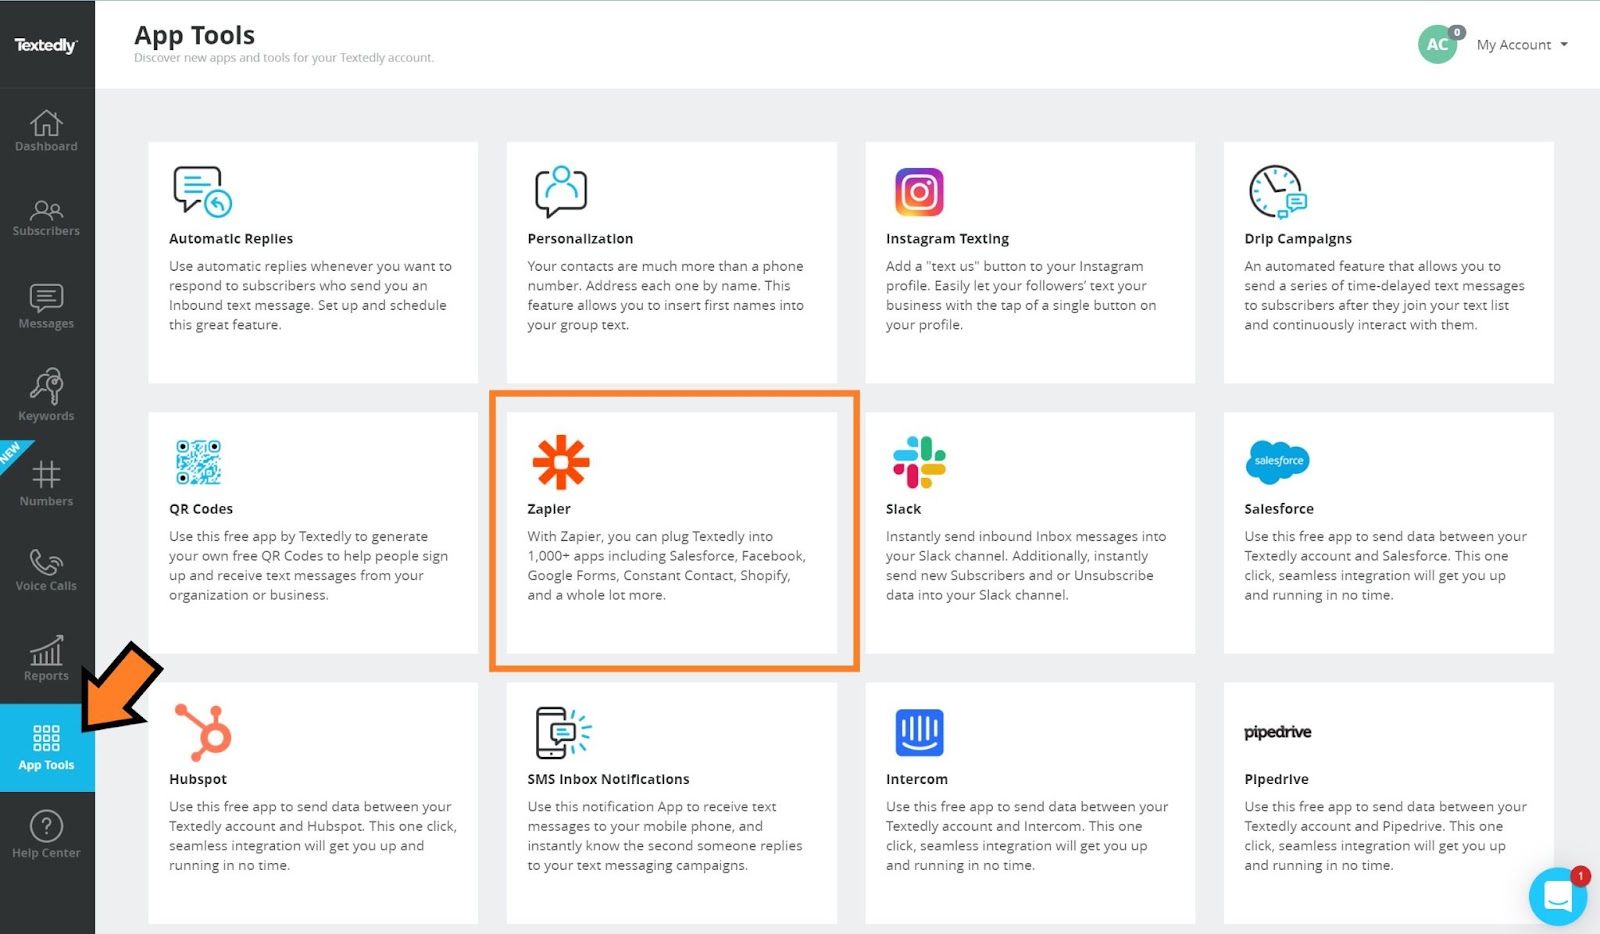1600x934 pixels.
Task: Click the Intercom logo icon
Action: coord(919,732)
